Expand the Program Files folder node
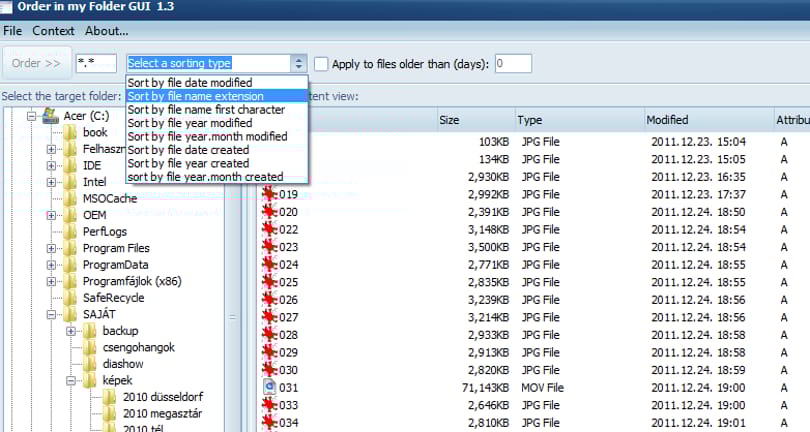 (51, 249)
